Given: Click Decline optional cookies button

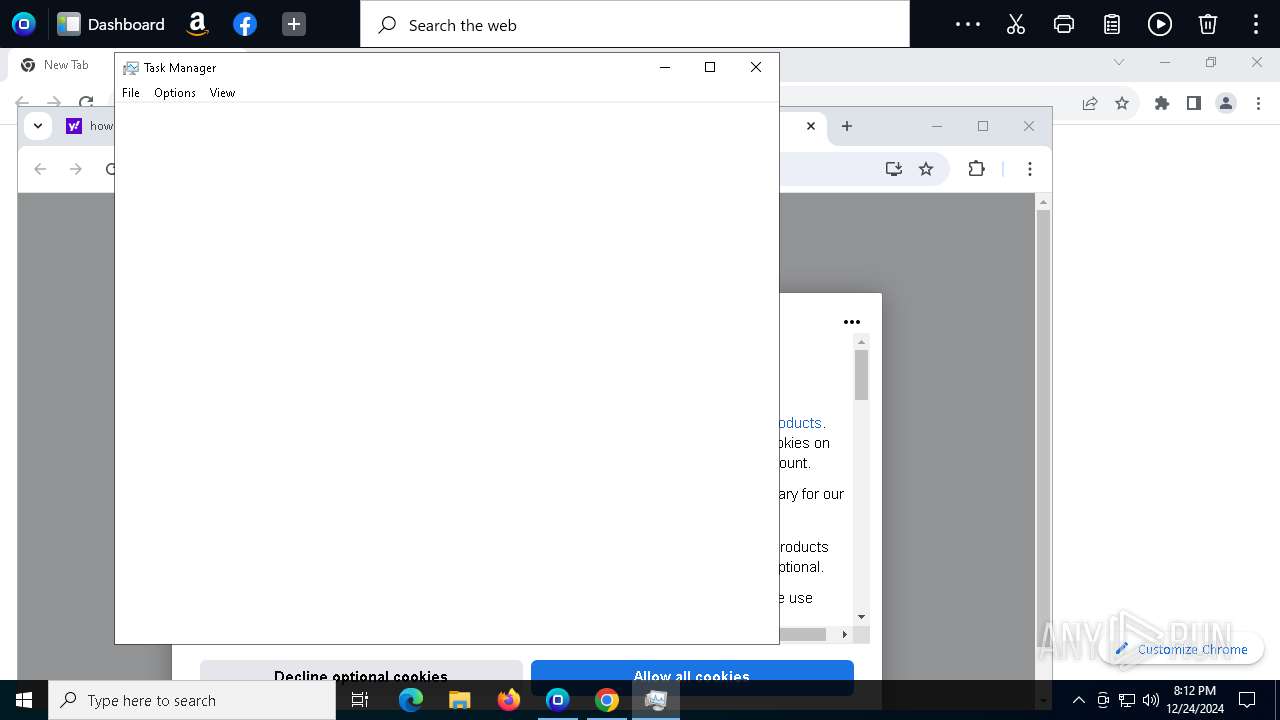Looking at the screenshot, I should [361, 676].
